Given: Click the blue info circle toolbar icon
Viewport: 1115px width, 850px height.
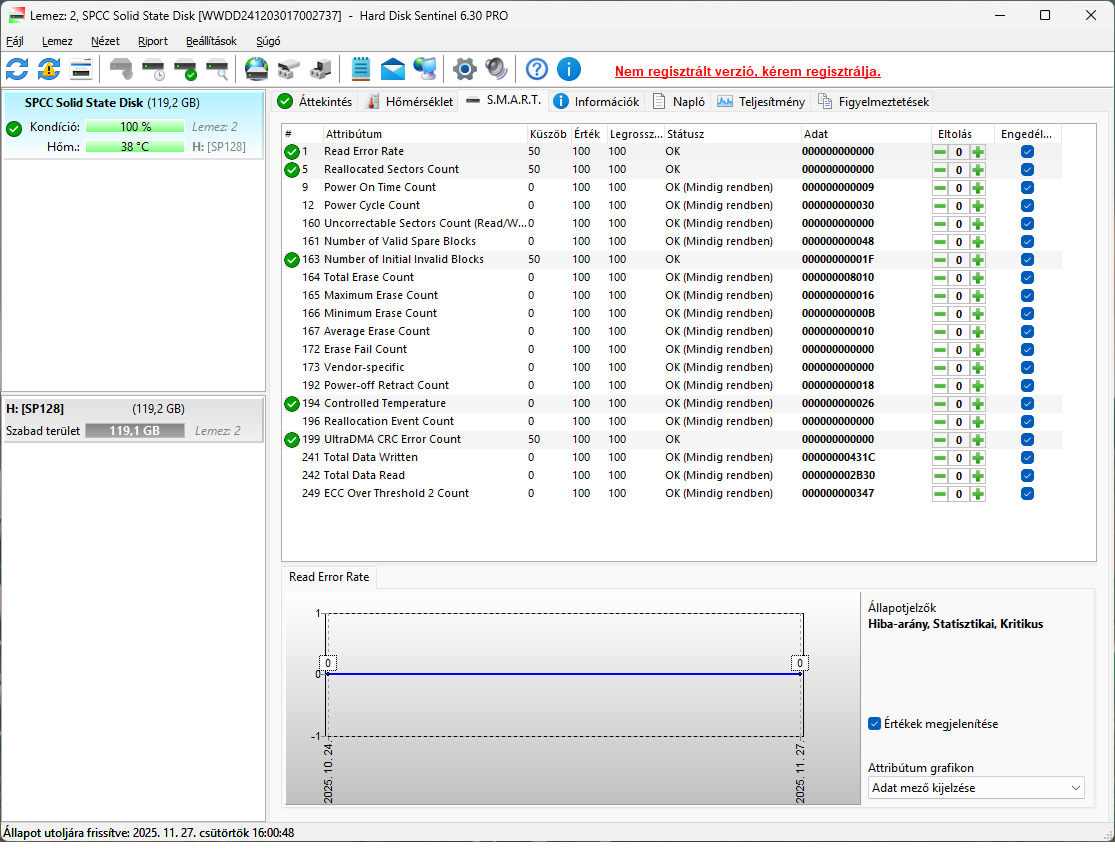Looking at the screenshot, I should pos(569,69).
